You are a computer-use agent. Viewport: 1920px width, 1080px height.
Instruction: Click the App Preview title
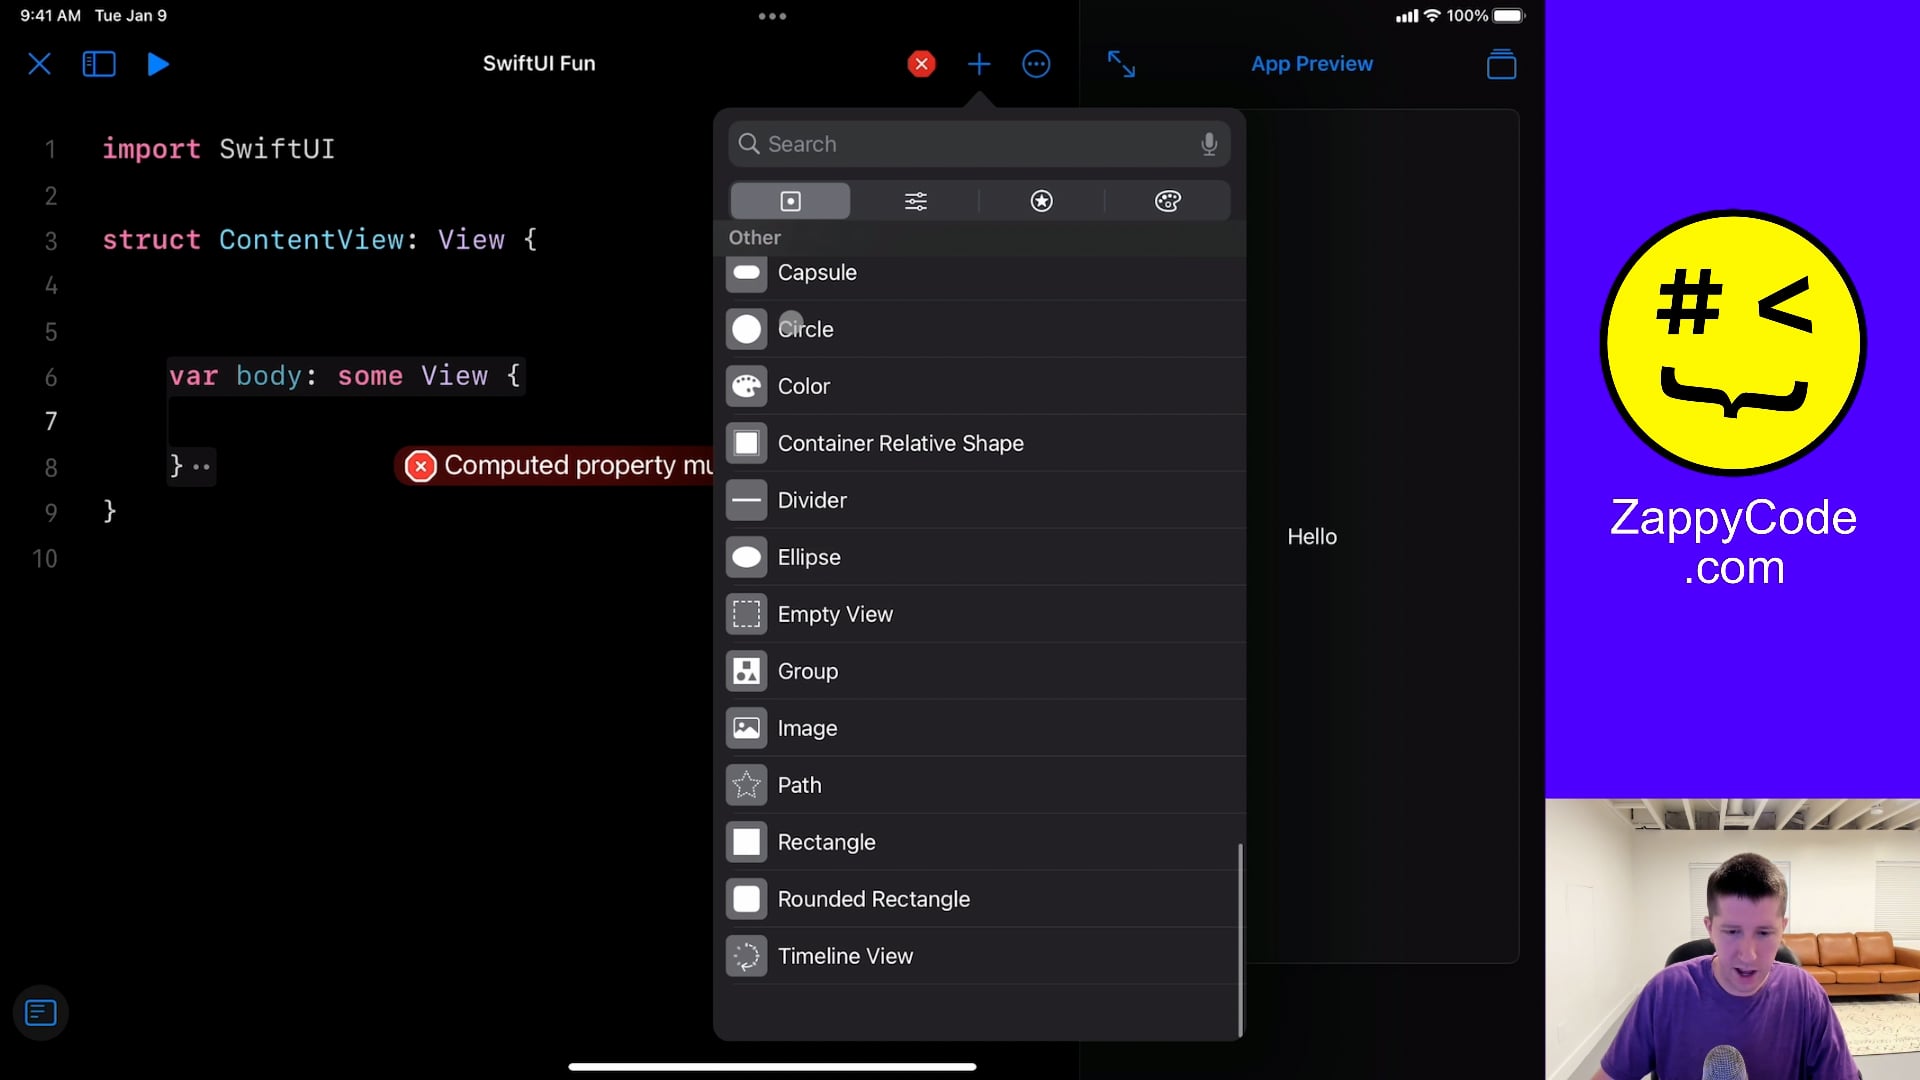[x=1312, y=64]
